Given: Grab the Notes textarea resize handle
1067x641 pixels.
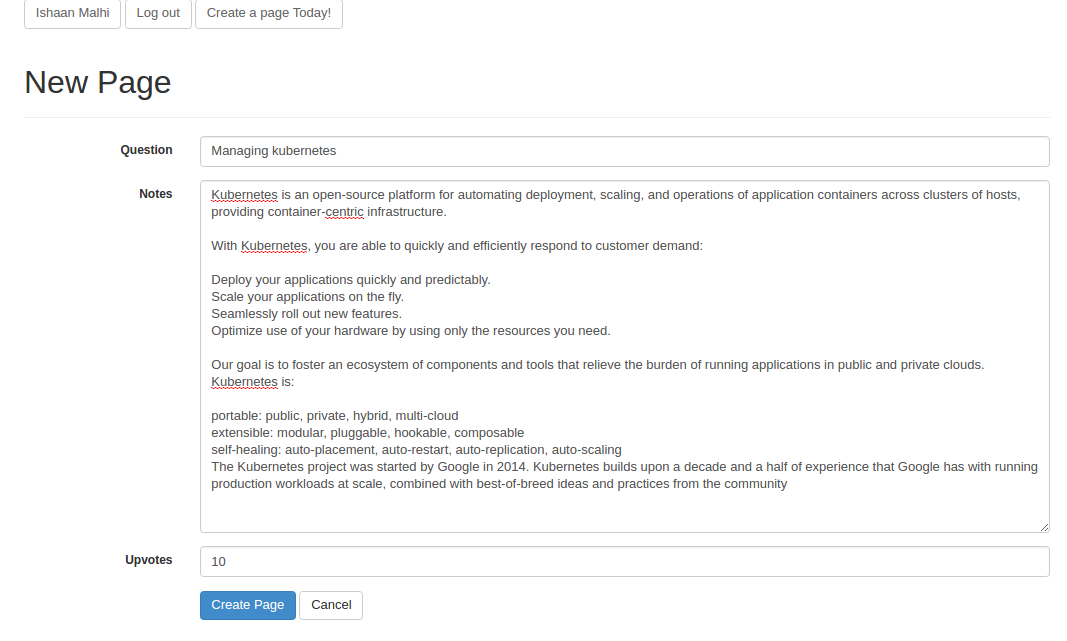Looking at the screenshot, I should point(1044,527).
